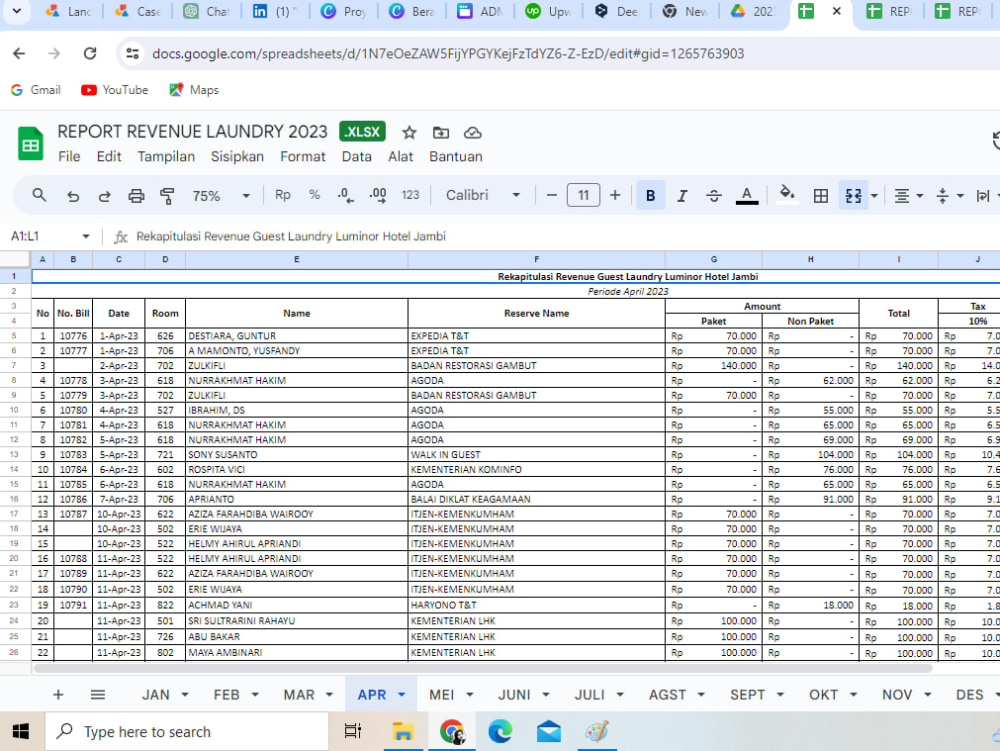Screen dimensions: 1000x751
Task: Expand merge cells options arrow
Action: point(874,196)
